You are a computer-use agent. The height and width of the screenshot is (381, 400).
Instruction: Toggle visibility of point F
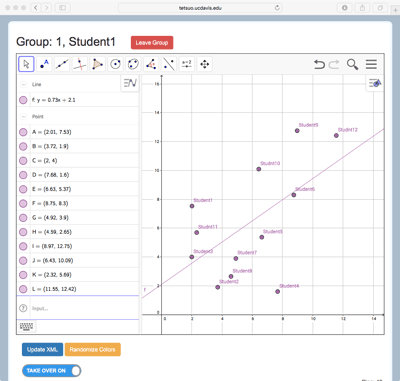(x=23, y=203)
